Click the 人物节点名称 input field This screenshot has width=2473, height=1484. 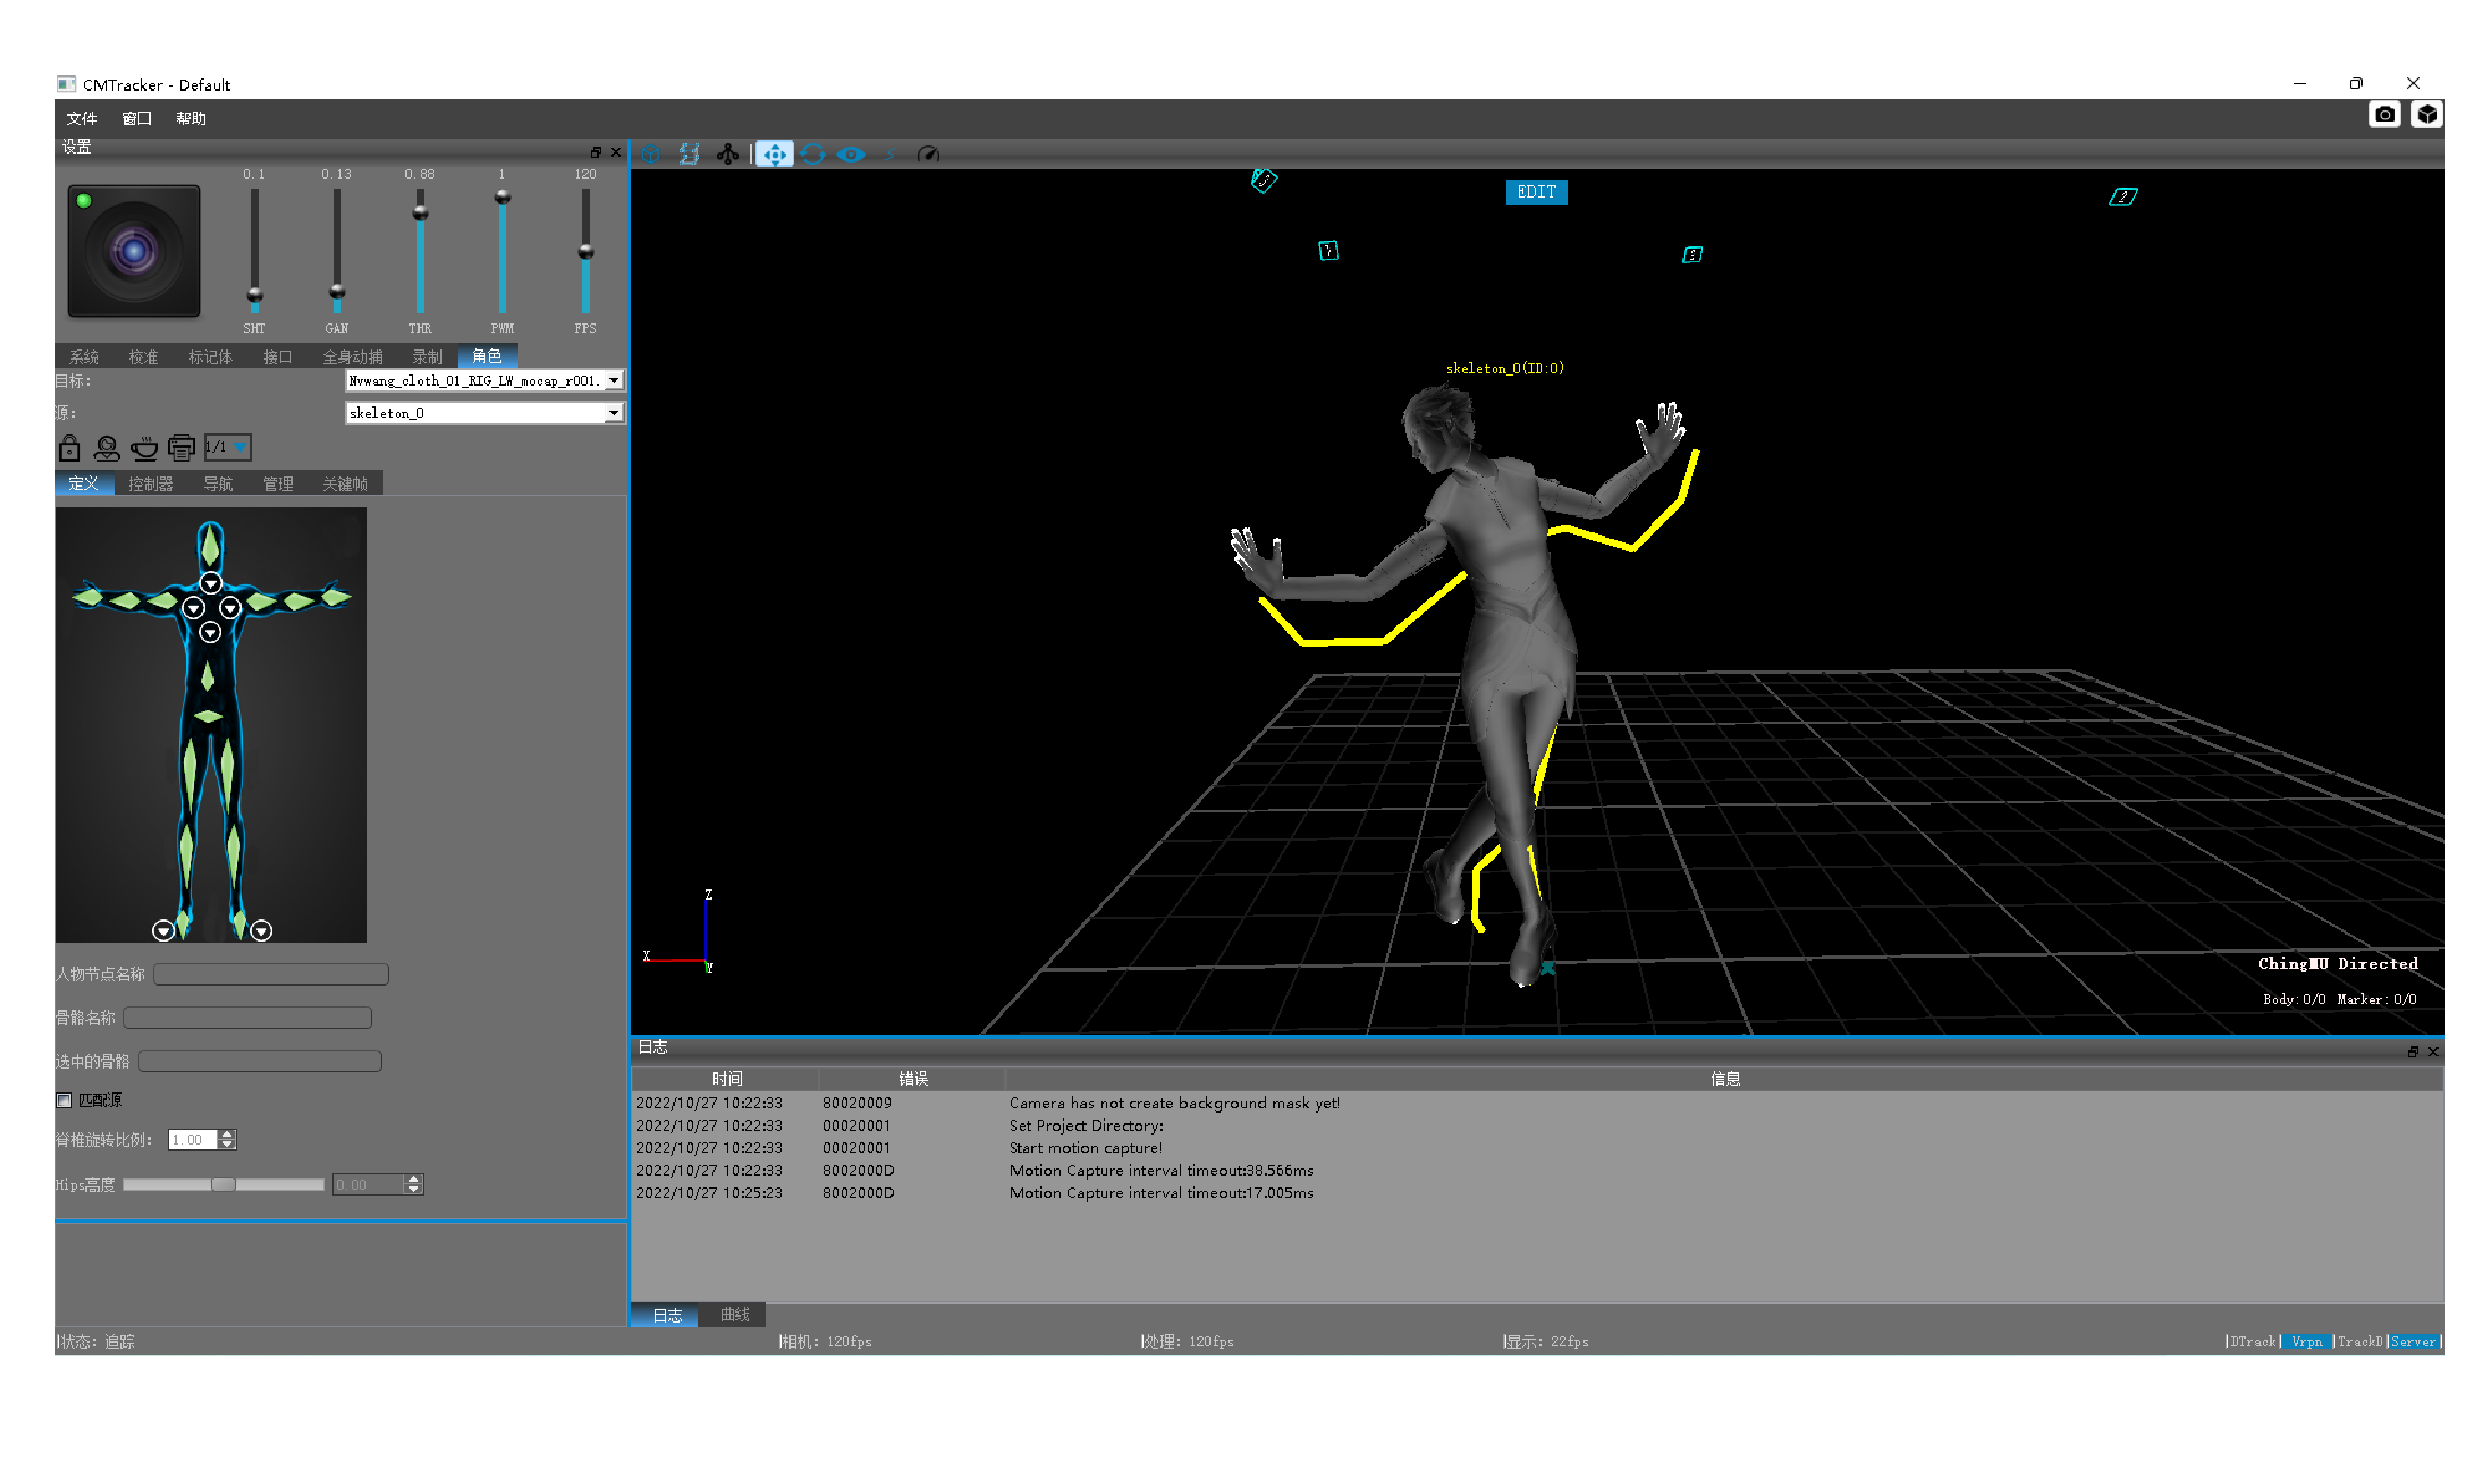(271, 974)
